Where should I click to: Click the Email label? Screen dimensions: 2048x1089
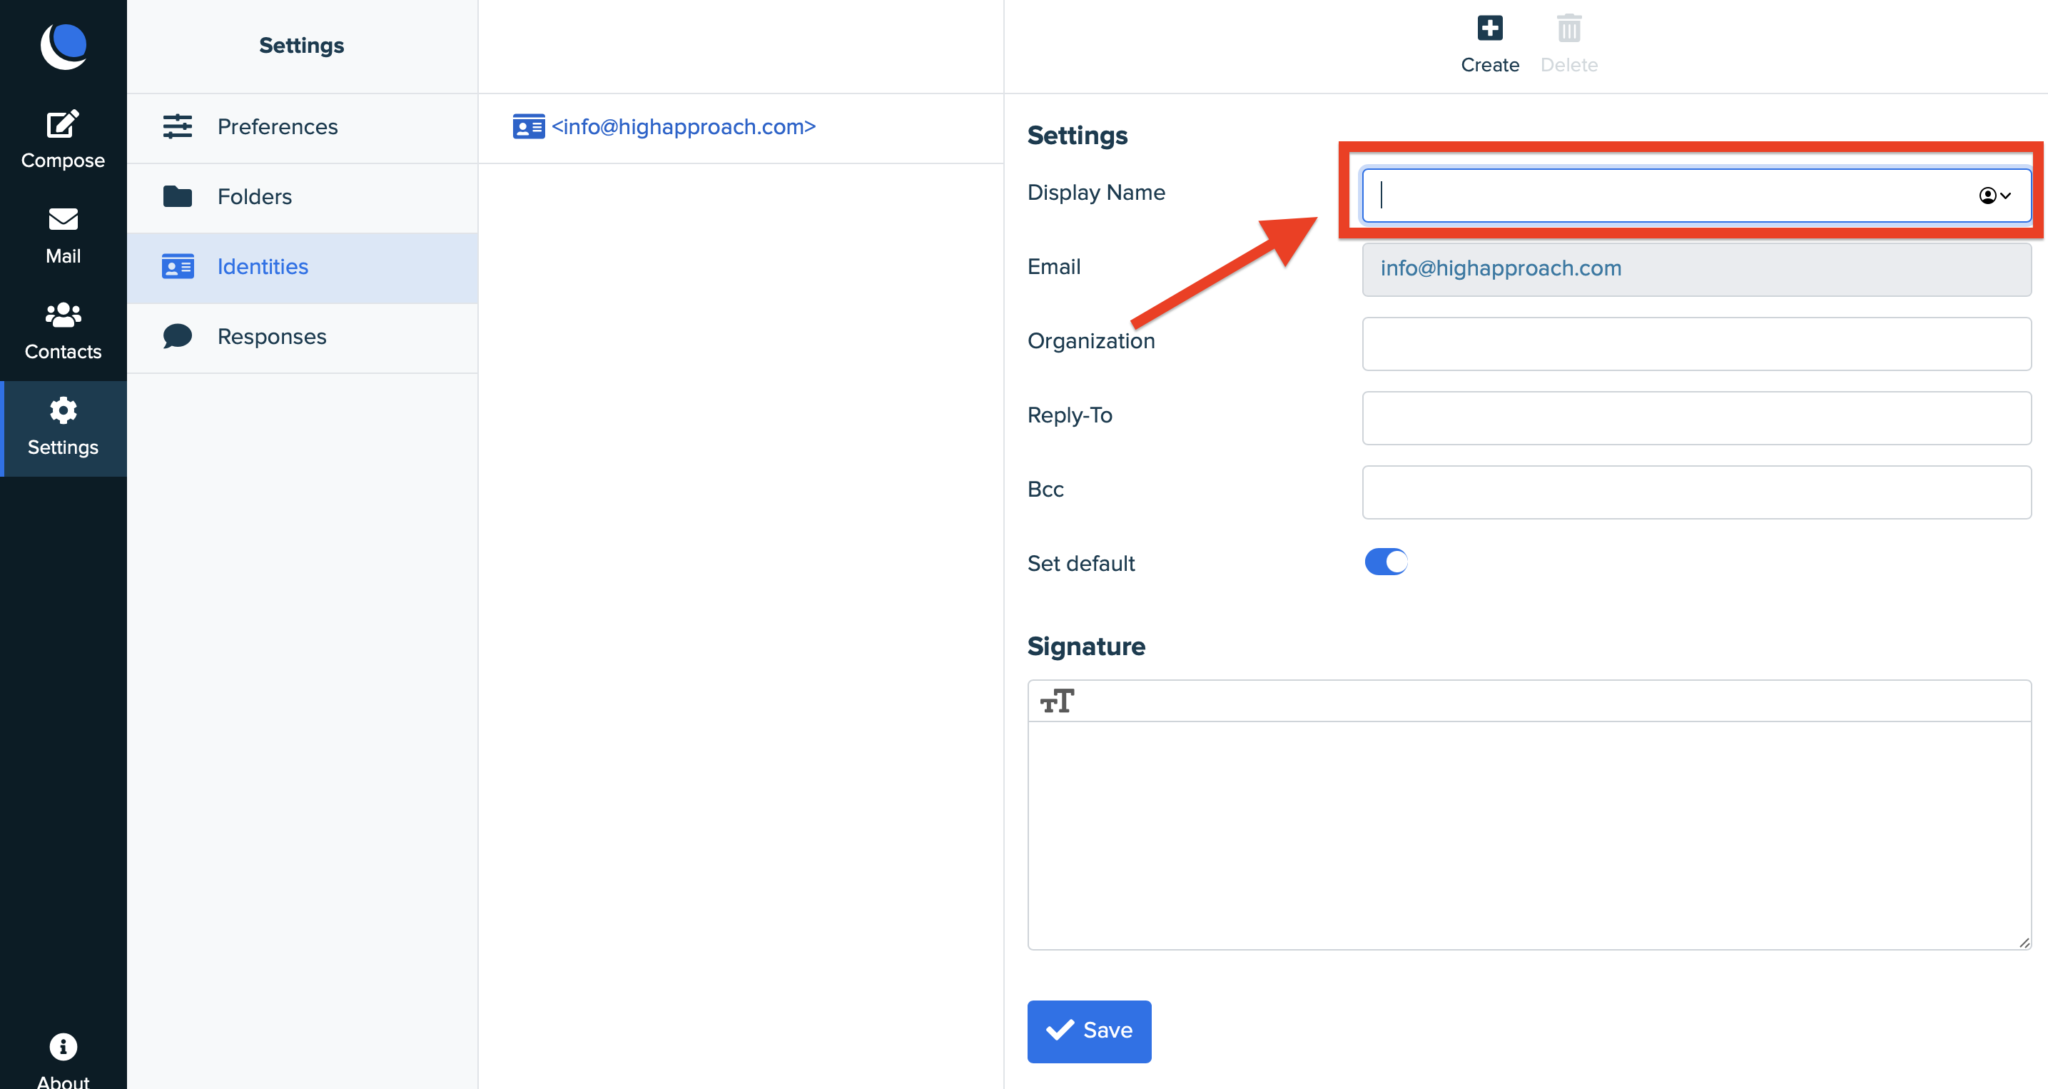pyautogui.click(x=1054, y=267)
